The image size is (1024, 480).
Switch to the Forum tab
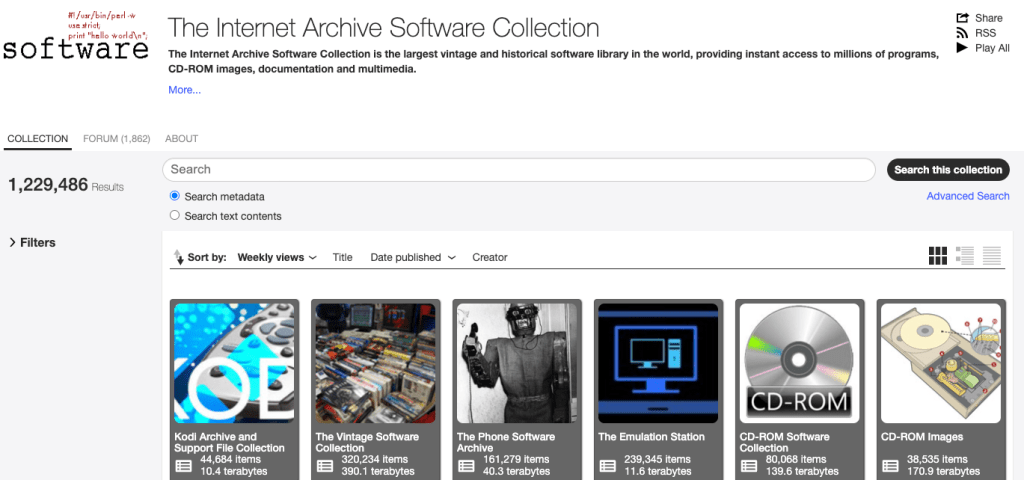(116, 139)
